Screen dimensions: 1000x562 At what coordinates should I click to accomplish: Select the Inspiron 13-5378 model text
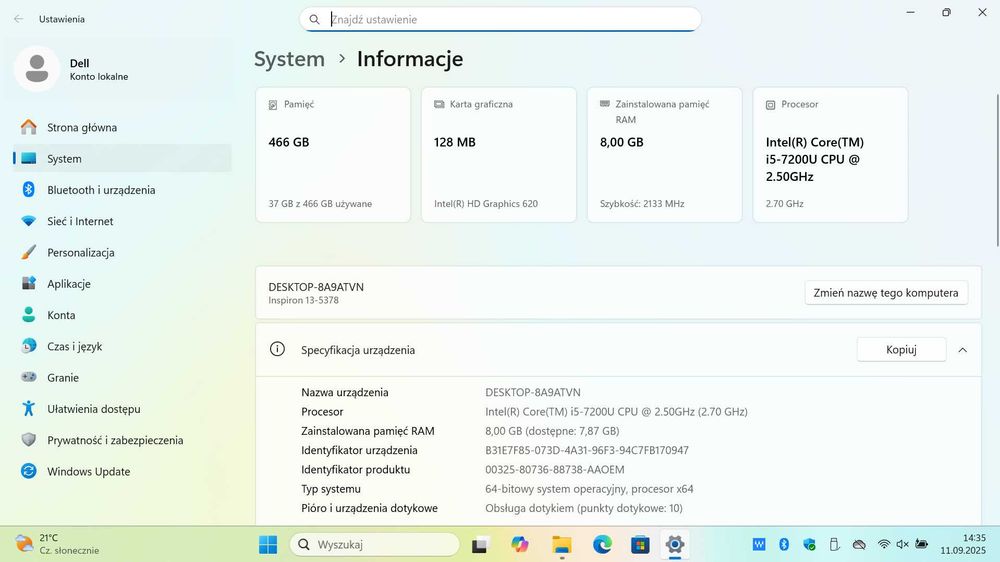pyautogui.click(x=304, y=300)
